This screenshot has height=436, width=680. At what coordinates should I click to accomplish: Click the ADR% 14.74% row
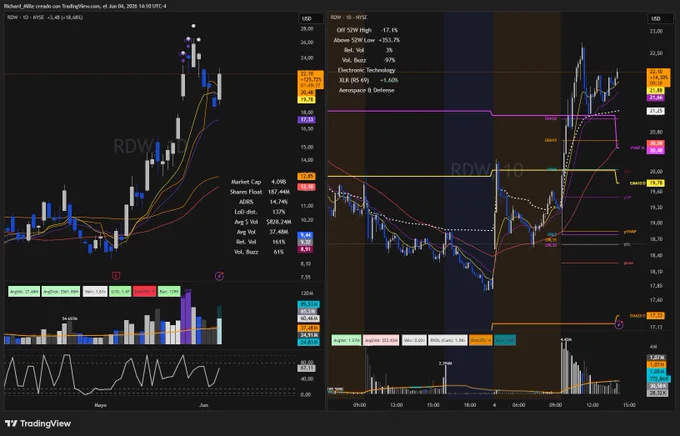click(263, 202)
